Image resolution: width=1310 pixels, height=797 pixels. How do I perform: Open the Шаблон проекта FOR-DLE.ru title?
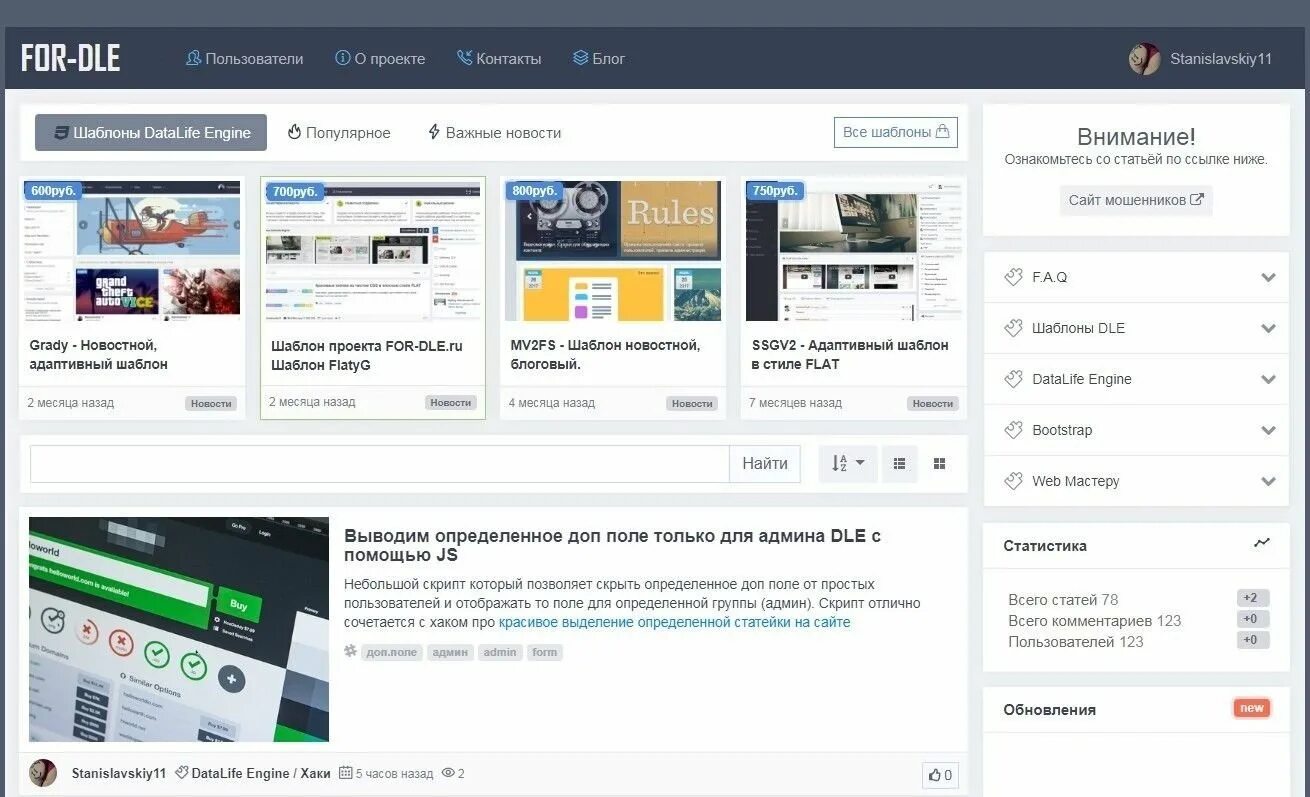(x=367, y=356)
